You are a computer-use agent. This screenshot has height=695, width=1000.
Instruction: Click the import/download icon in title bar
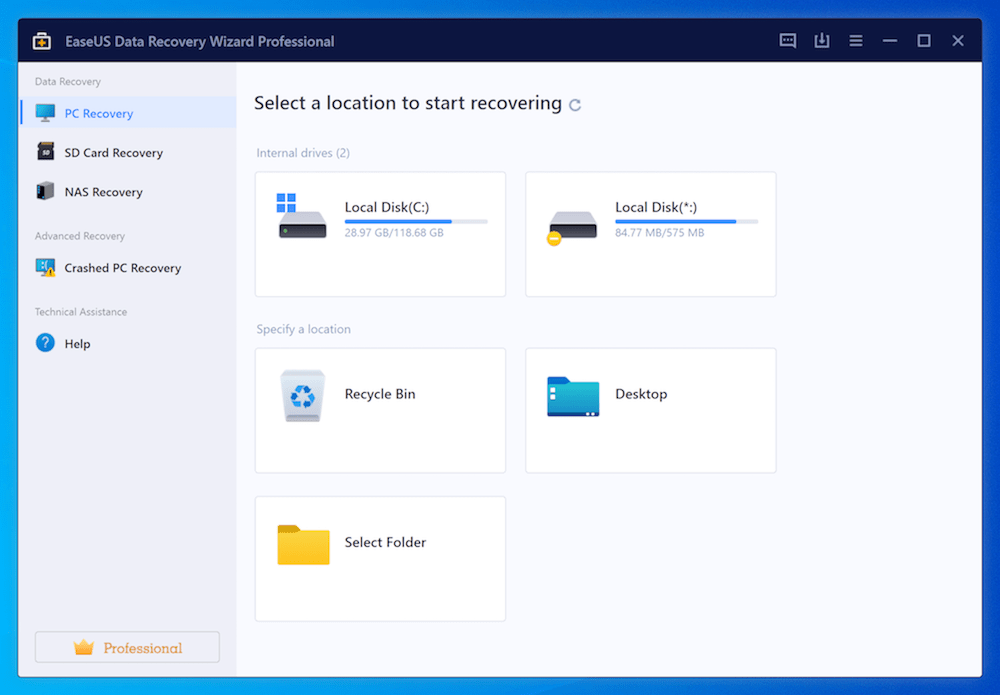[x=822, y=41]
